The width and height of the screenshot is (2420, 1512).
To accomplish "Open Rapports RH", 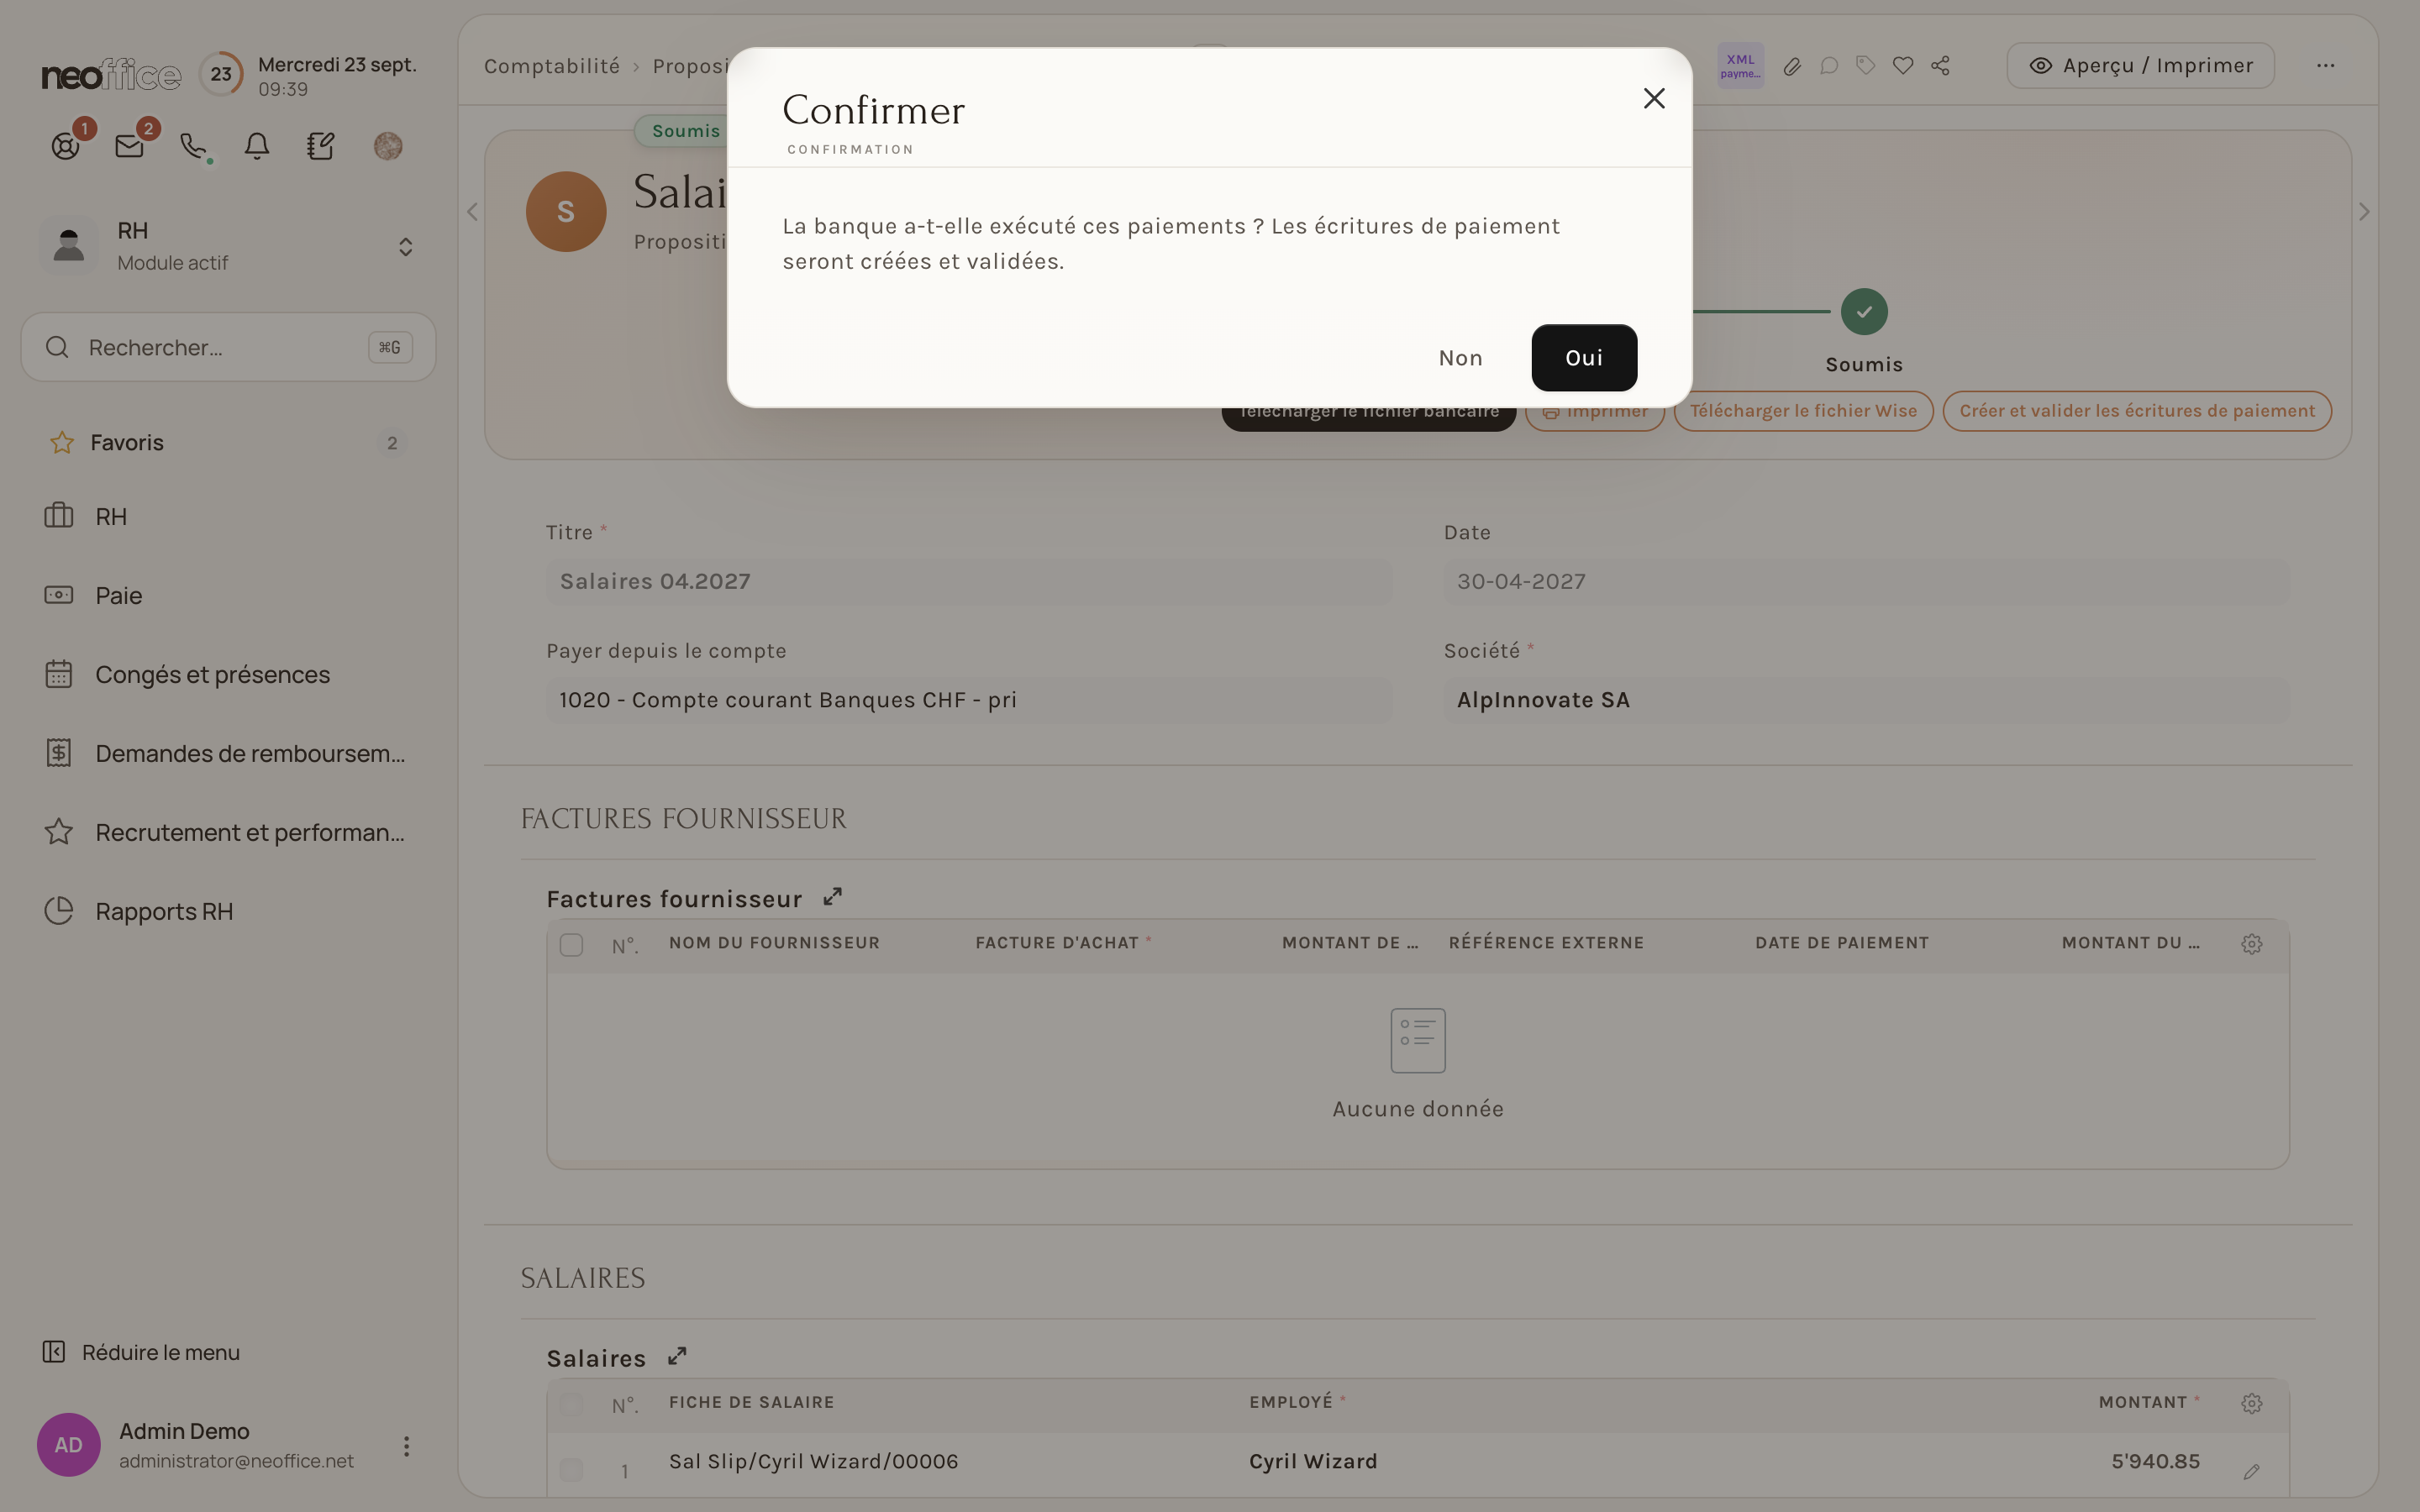I will 228,912.
